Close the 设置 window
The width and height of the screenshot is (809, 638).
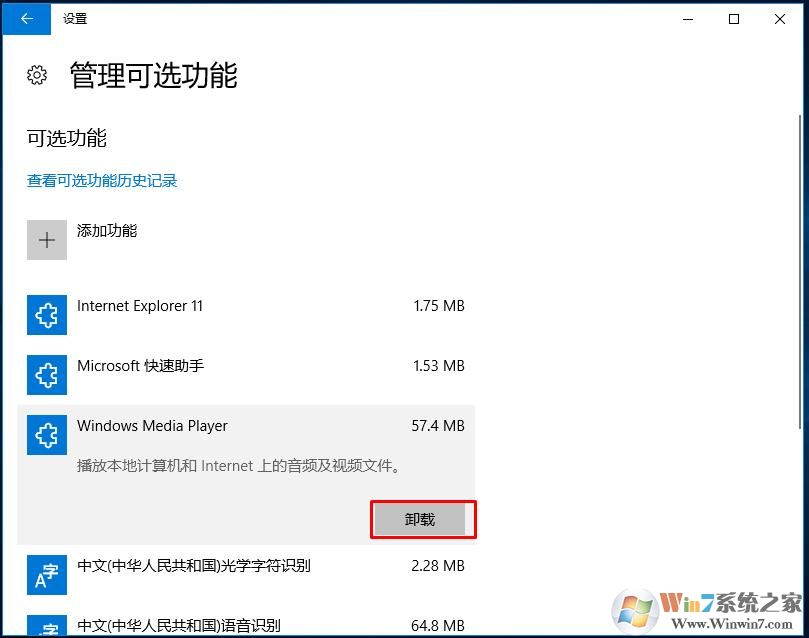coord(780,18)
